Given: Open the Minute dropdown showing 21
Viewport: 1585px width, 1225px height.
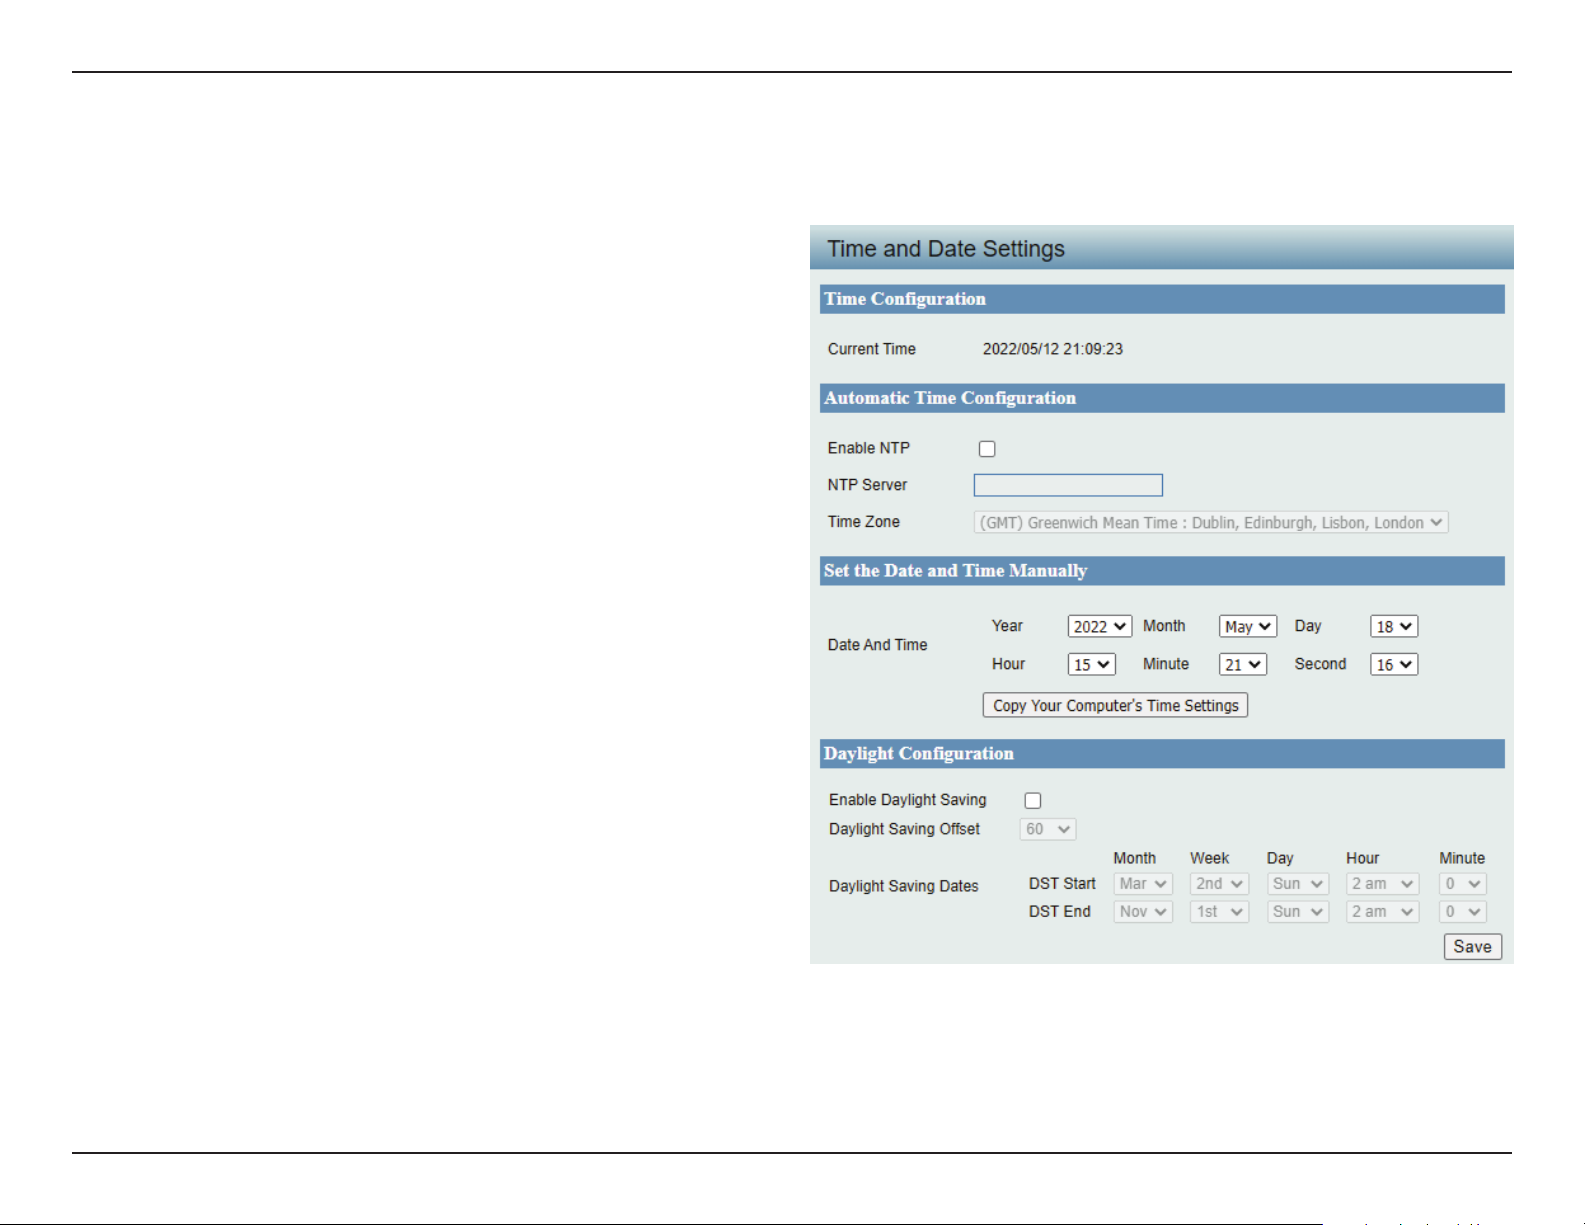Looking at the screenshot, I should tap(1243, 664).
